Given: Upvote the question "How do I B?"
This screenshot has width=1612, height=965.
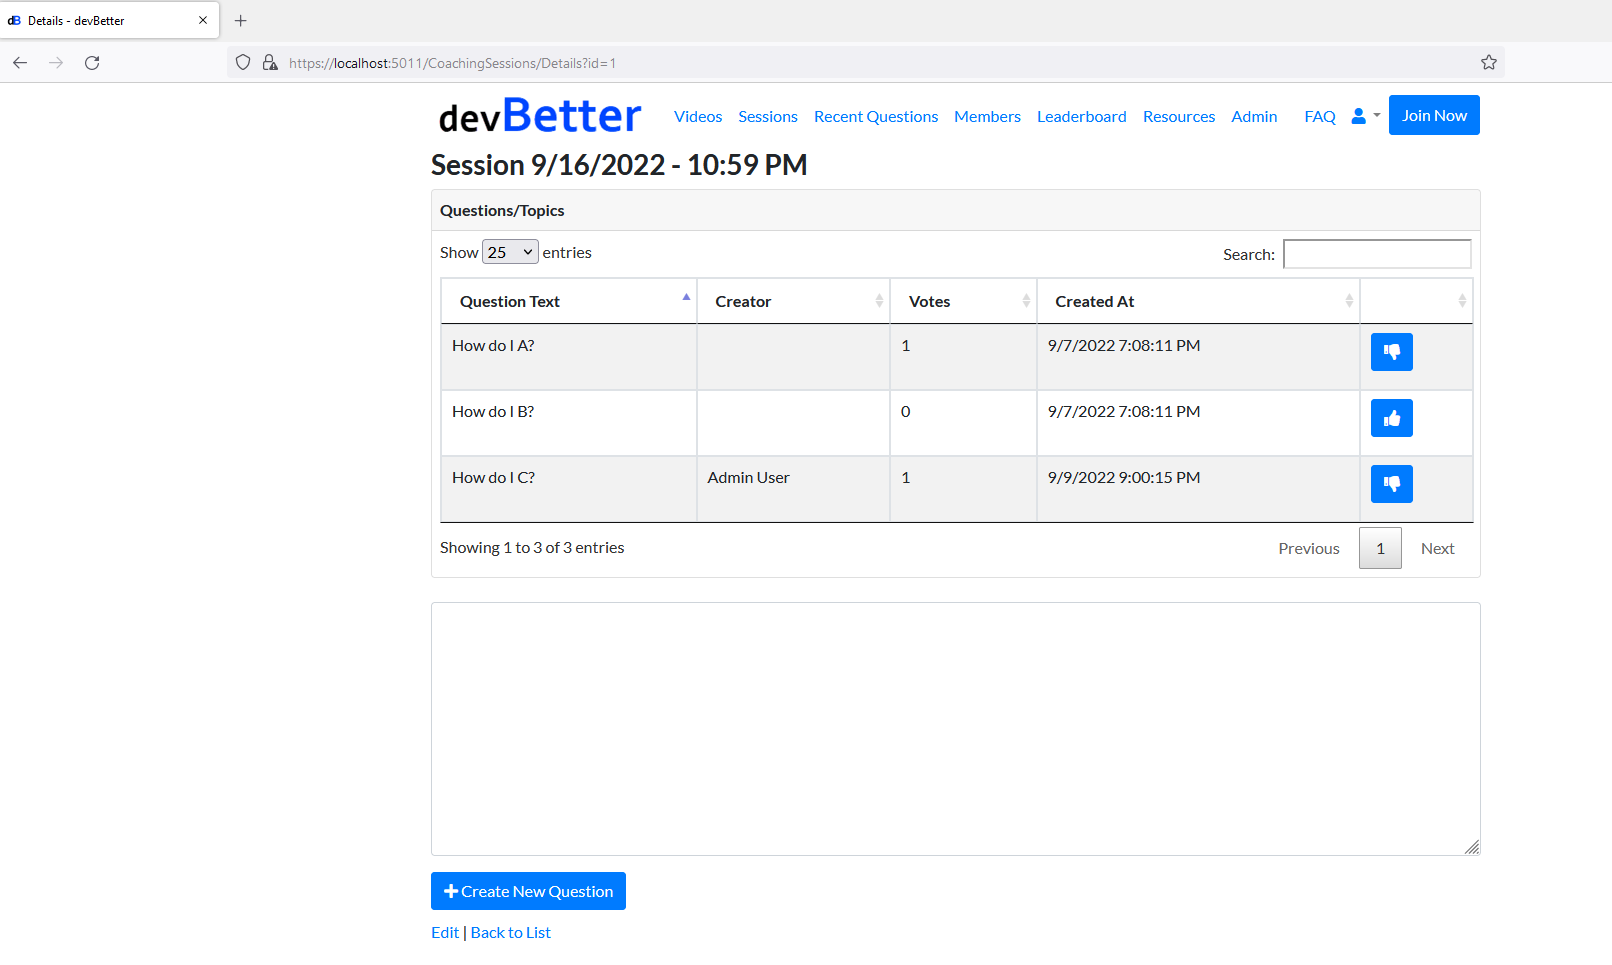Looking at the screenshot, I should click(1391, 417).
